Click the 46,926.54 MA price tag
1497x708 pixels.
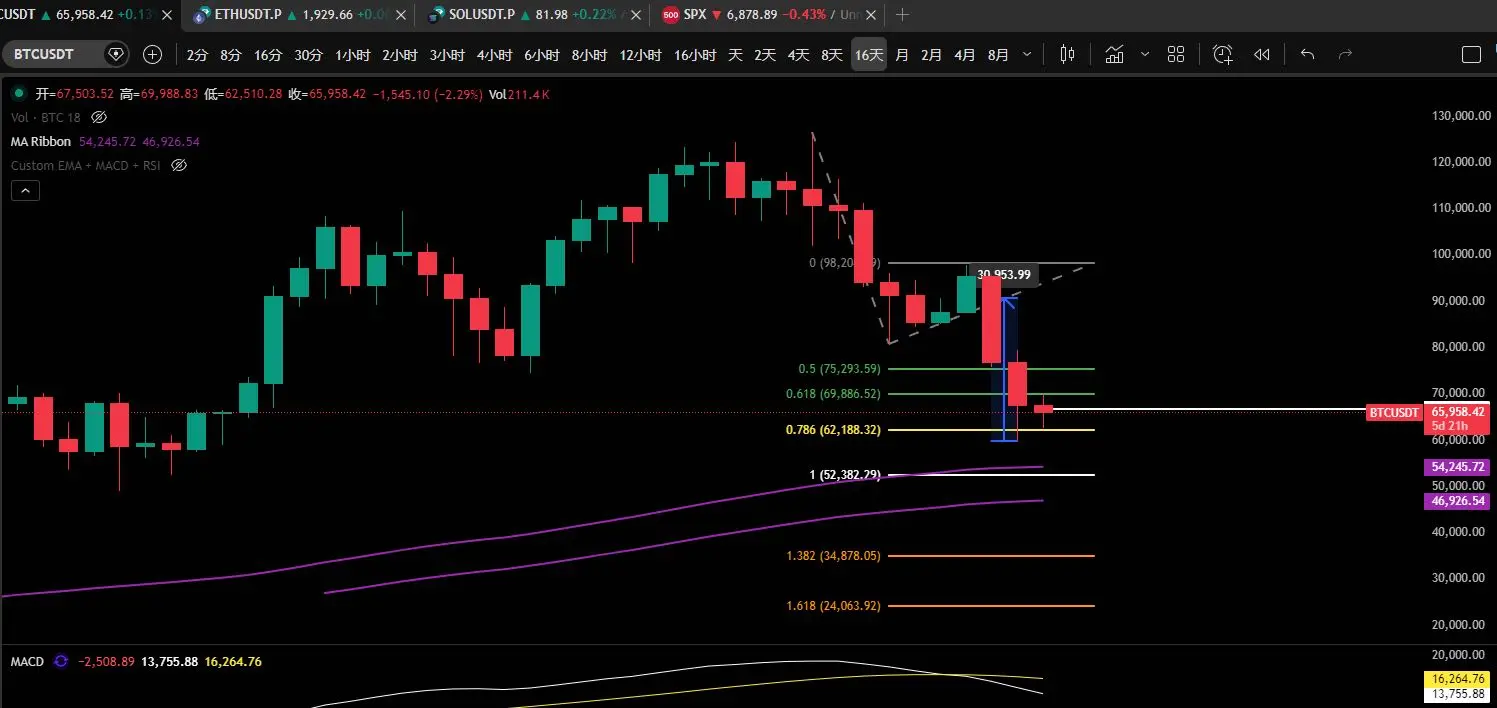[1457, 501]
